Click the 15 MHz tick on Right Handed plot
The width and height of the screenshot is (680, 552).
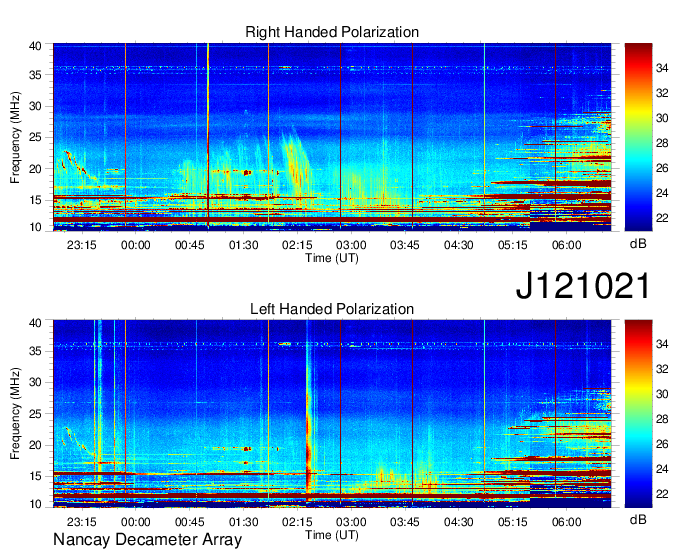tap(35, 200)
